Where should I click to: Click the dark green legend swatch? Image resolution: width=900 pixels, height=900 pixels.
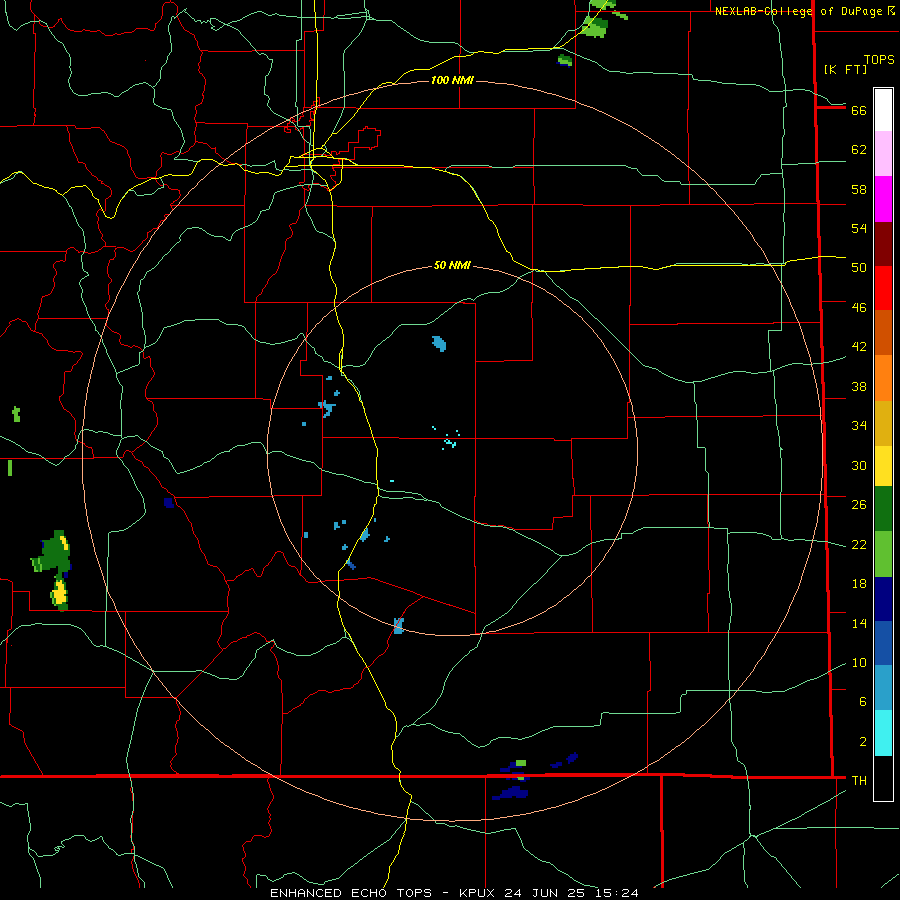pyautogui.click(x=883, y=509)
